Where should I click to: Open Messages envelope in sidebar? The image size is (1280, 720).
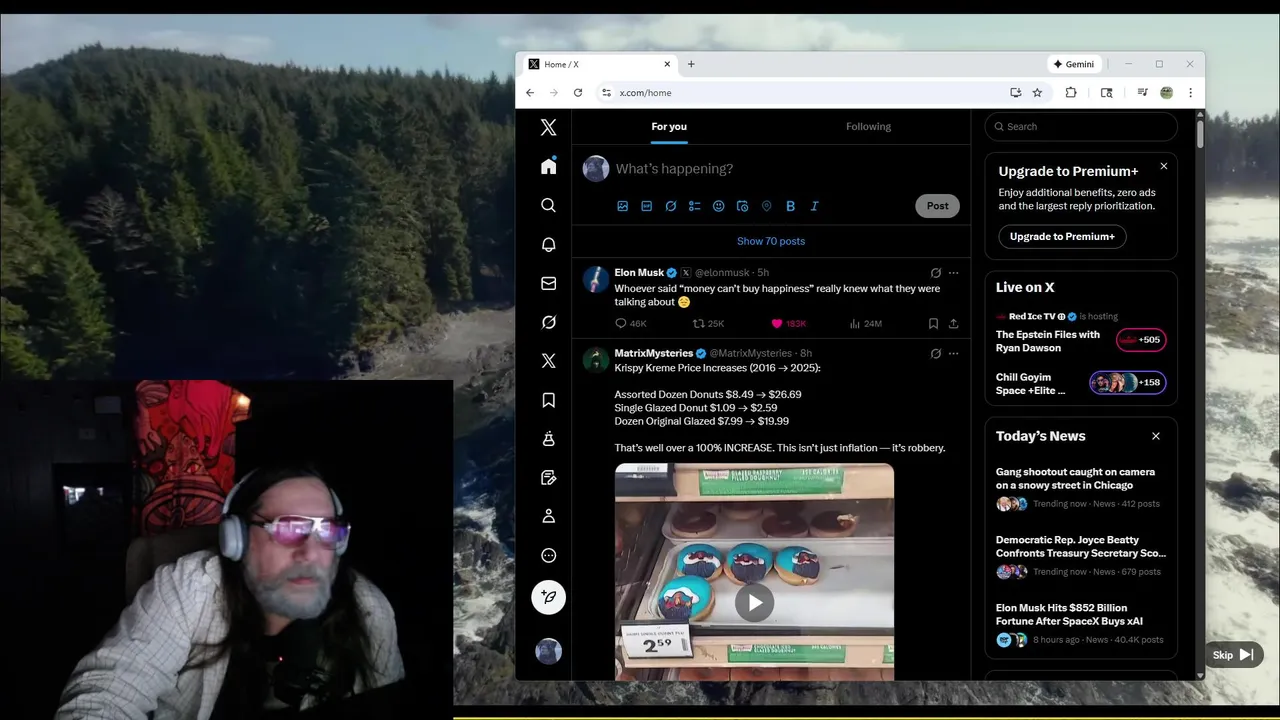pos(548,283)
